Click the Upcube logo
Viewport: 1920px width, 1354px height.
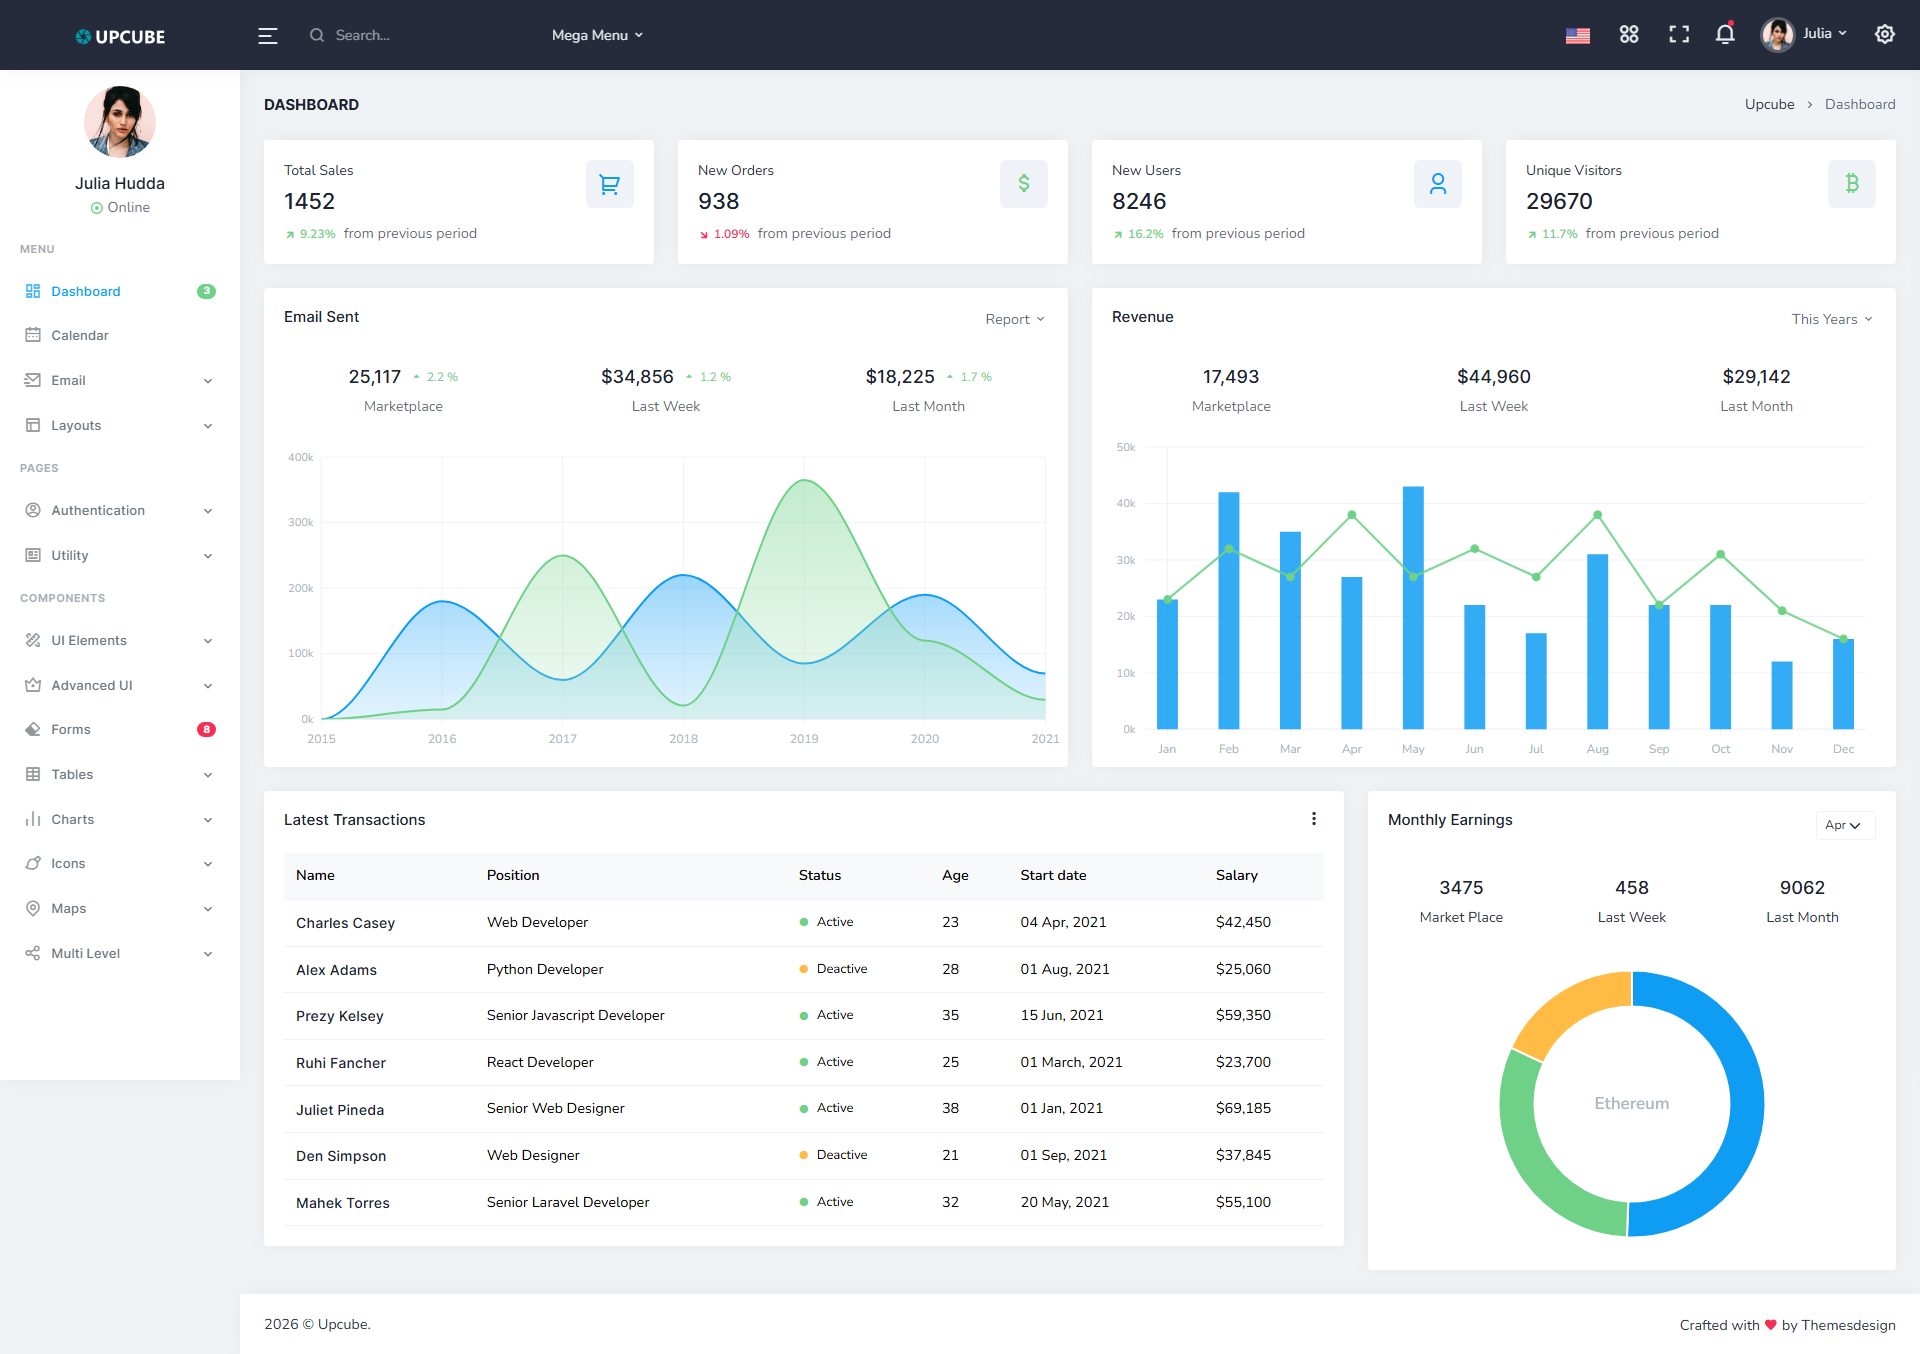click(x=120, y=36)
